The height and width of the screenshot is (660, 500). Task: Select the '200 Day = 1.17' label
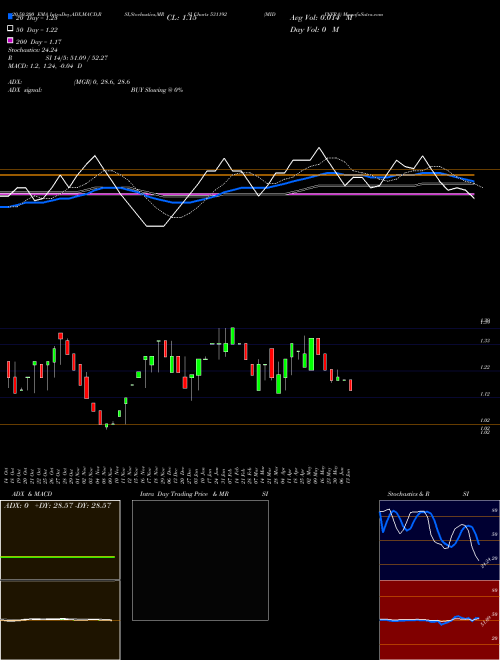38,42
